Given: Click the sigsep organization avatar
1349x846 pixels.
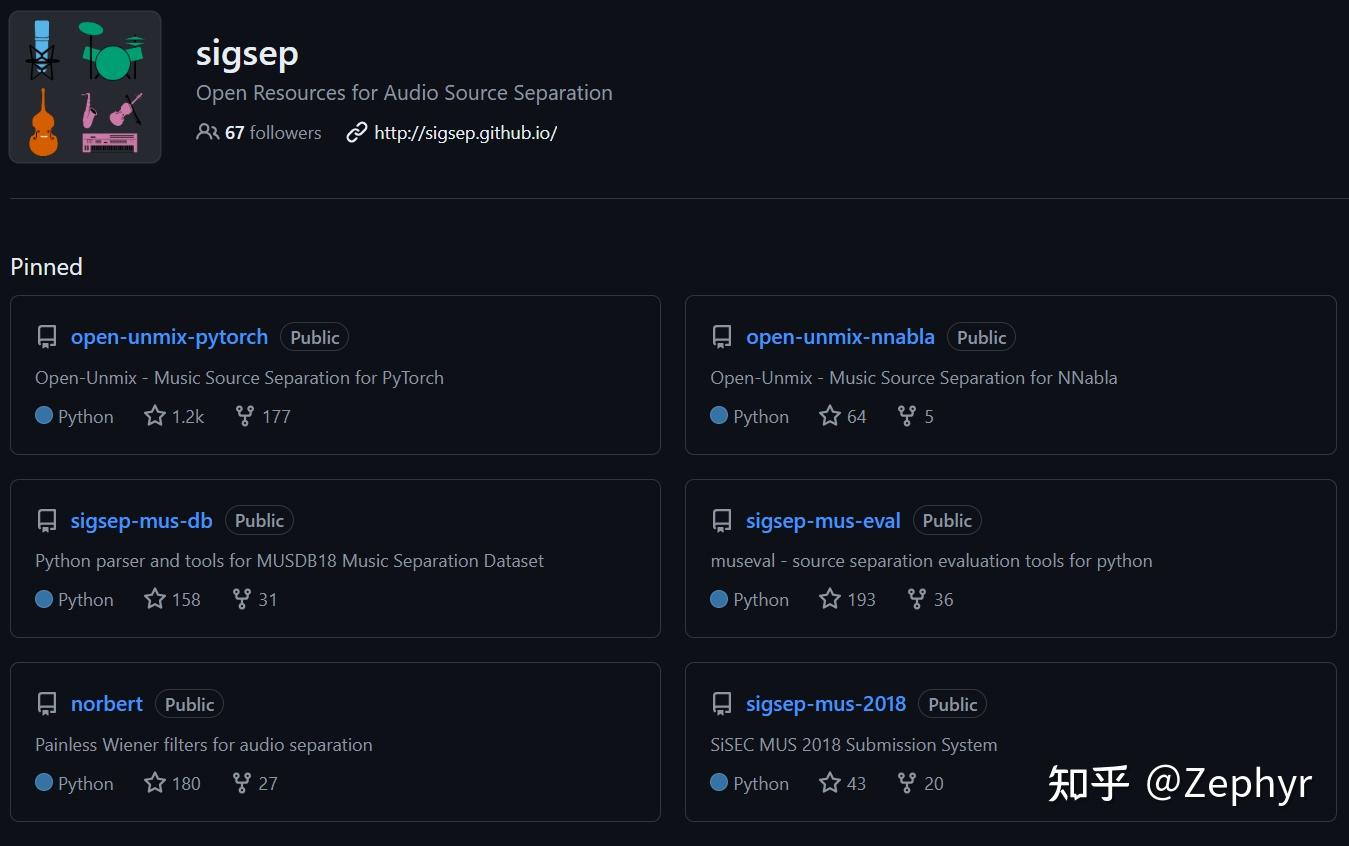Looking at the screenshot, I should pyautogui.click(x=85, y=87).
